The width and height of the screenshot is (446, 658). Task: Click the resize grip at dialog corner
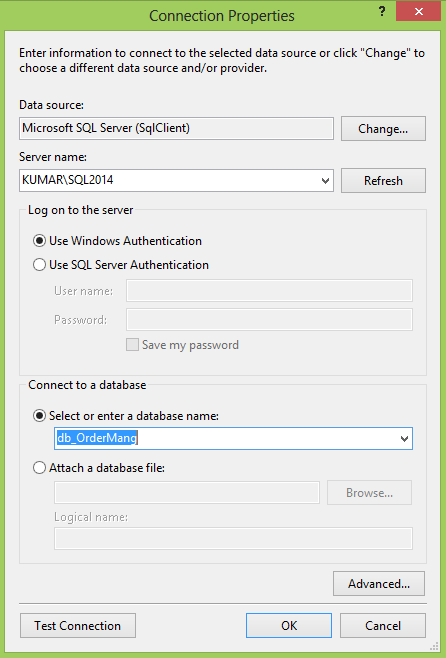tap(434, 646)
